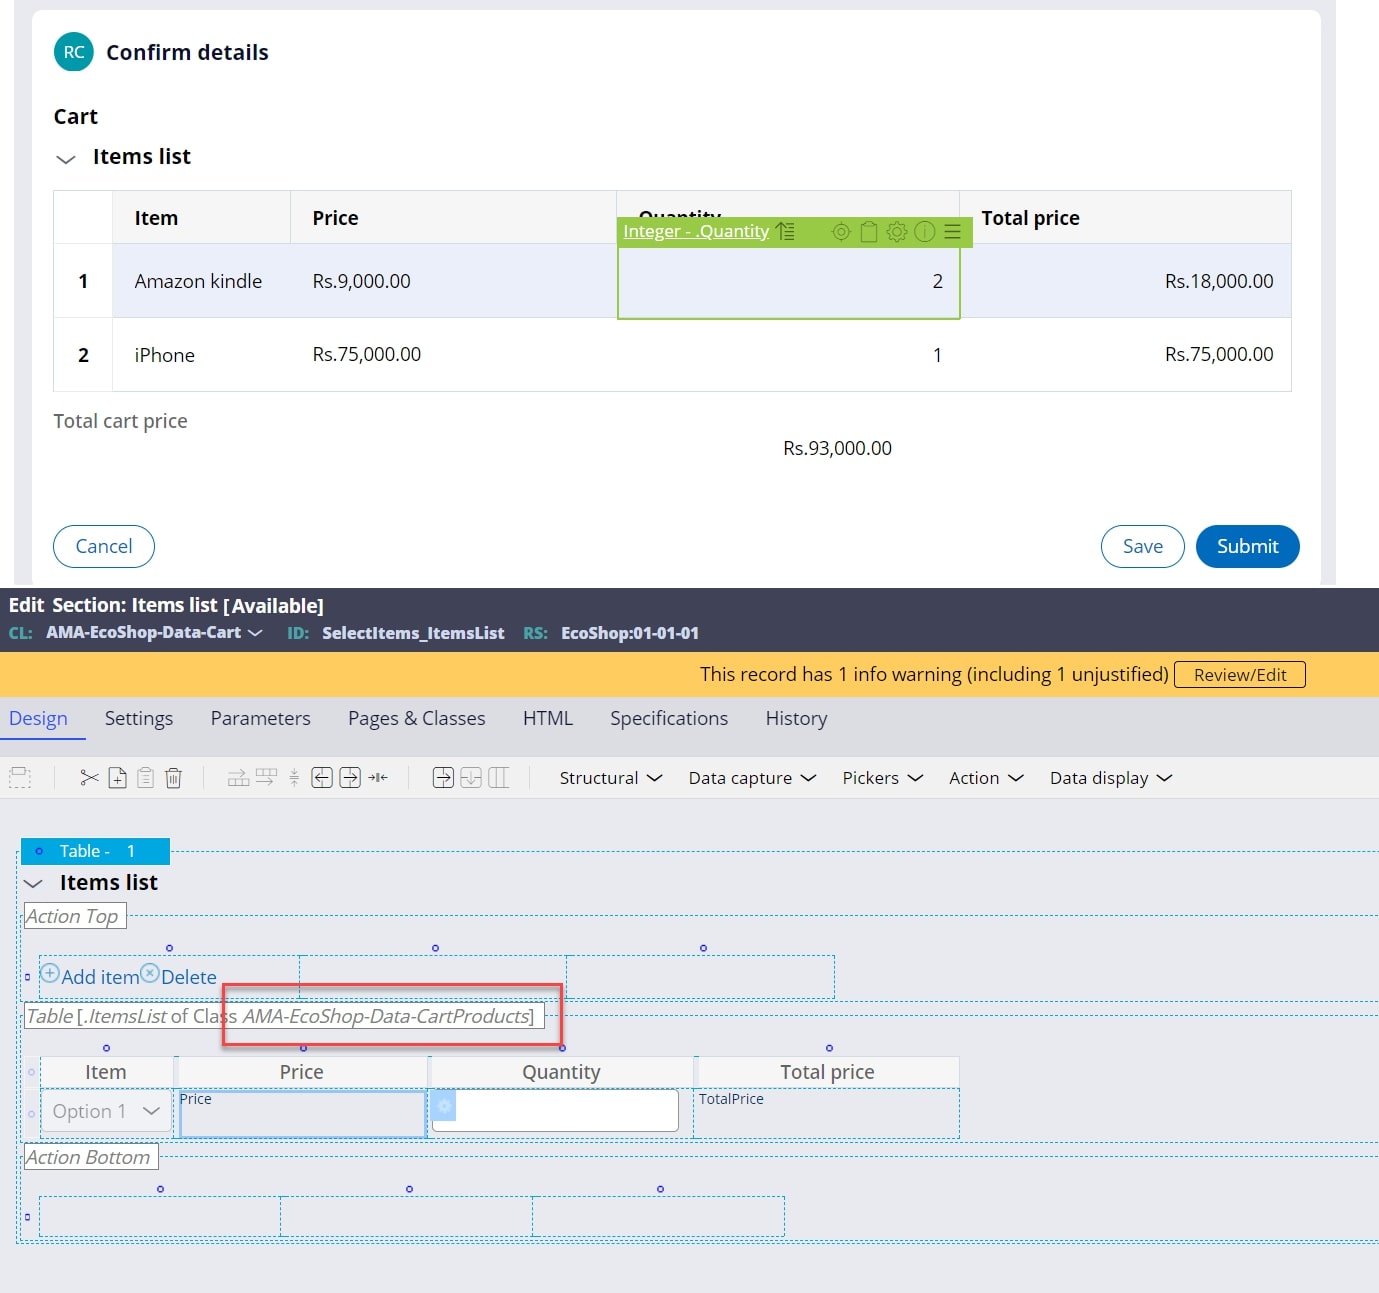Click the columns split icon in toolbar

tap(498, 778)
